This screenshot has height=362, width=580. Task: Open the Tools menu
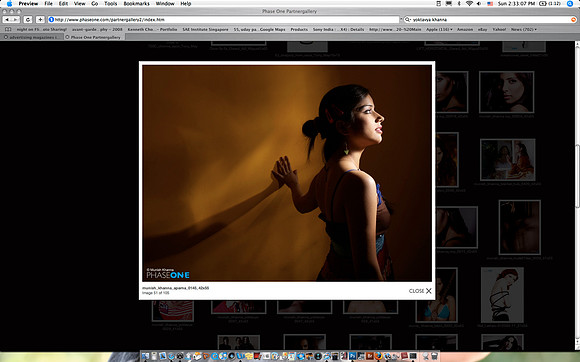coord(110,4)
